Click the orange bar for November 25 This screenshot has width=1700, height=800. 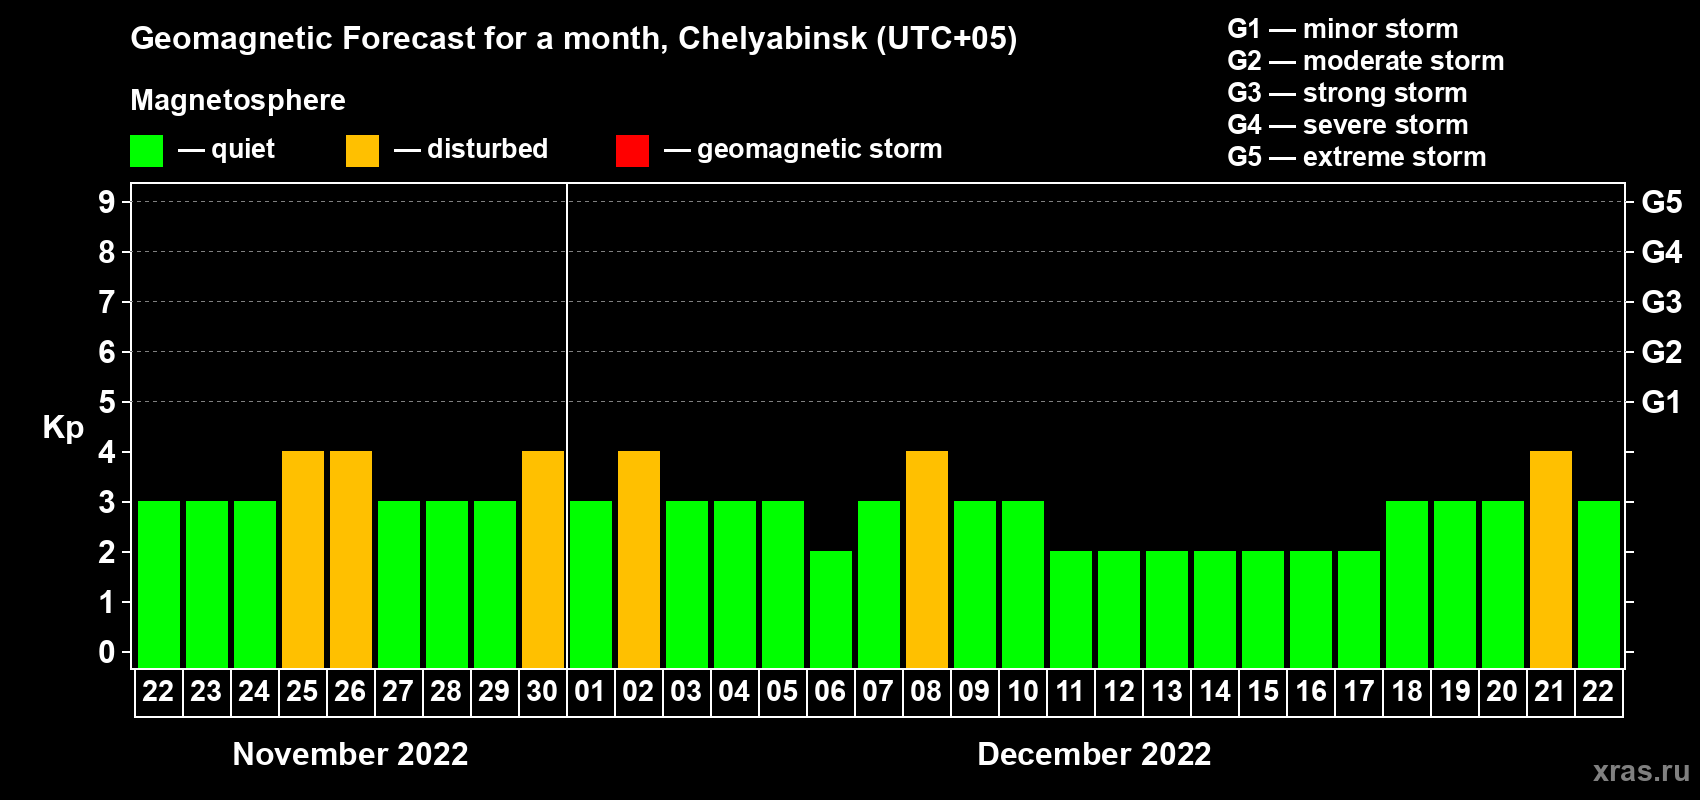coord(303,560)
